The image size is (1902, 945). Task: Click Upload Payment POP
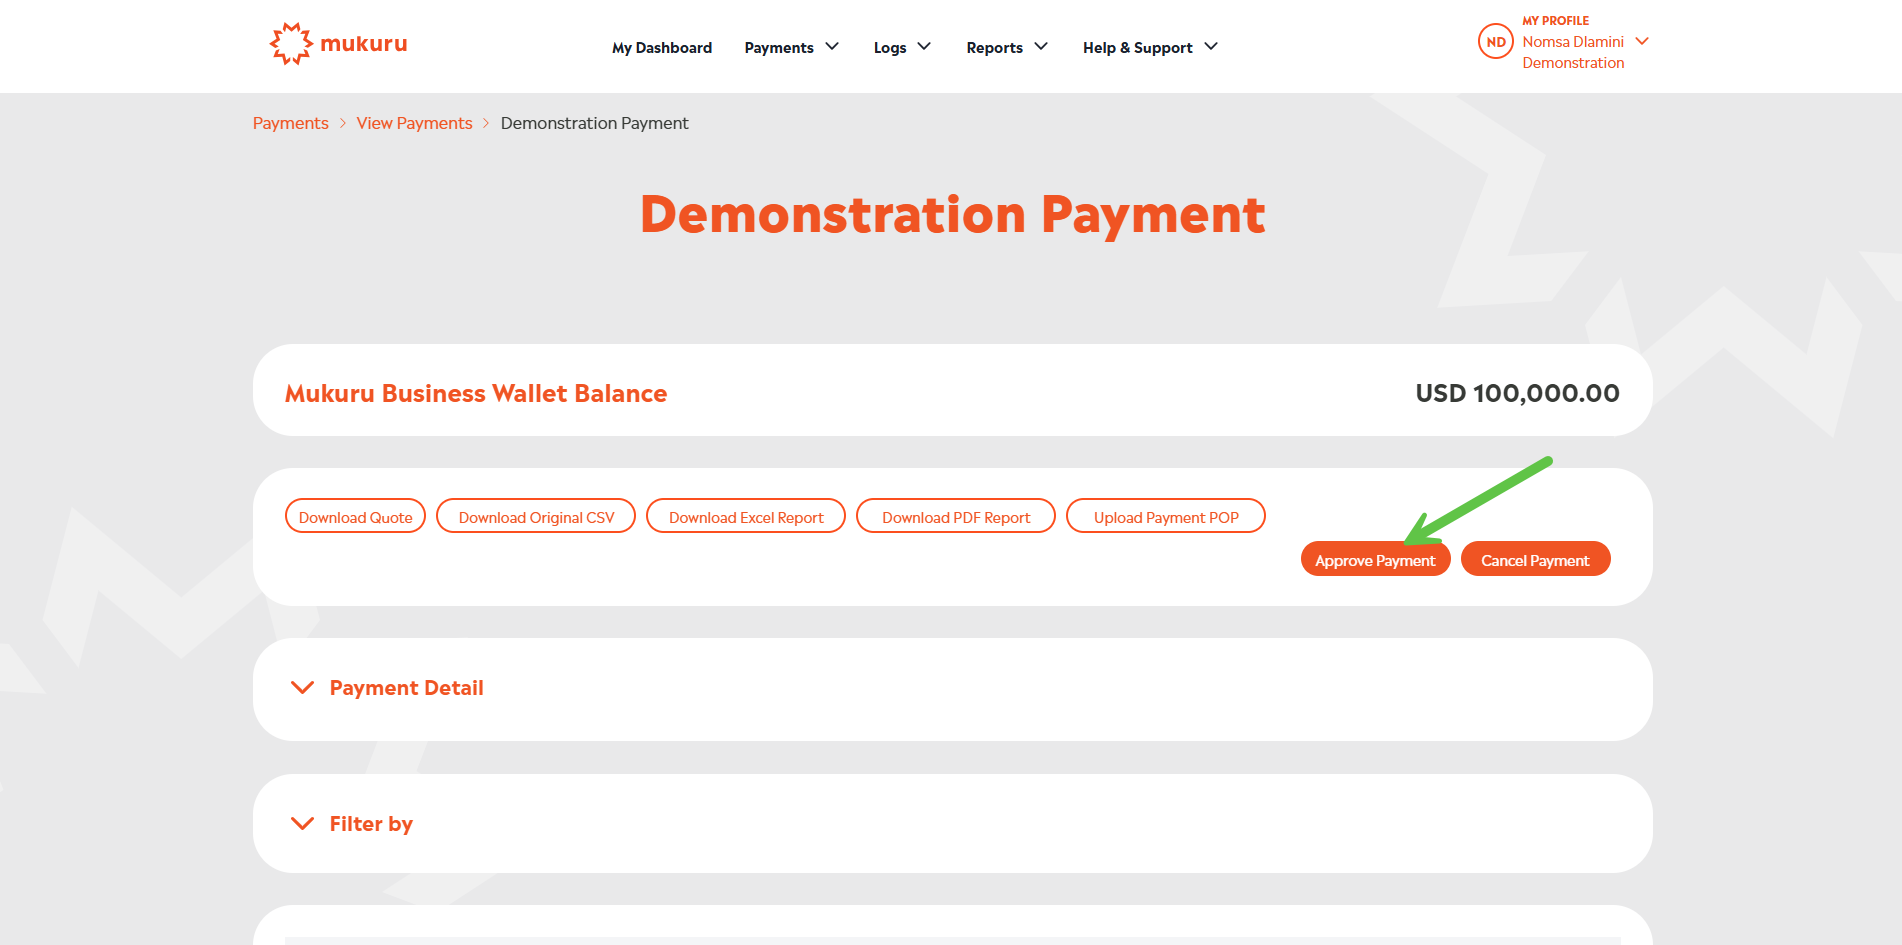tap(1166, 517)
